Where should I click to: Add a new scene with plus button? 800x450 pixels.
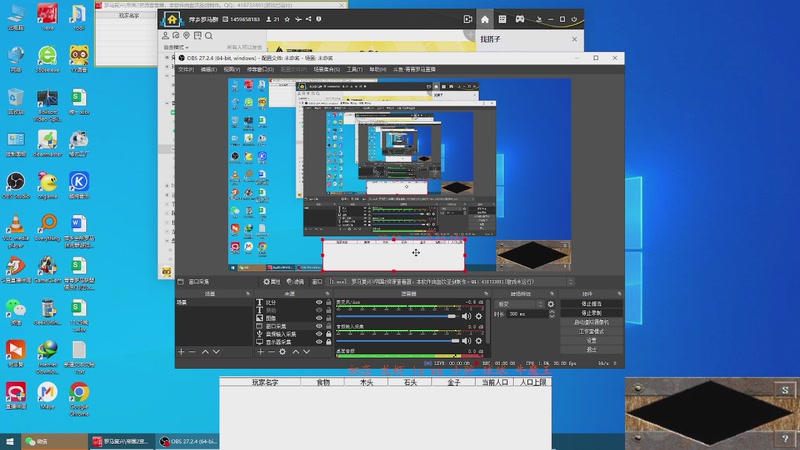point(181,352)
